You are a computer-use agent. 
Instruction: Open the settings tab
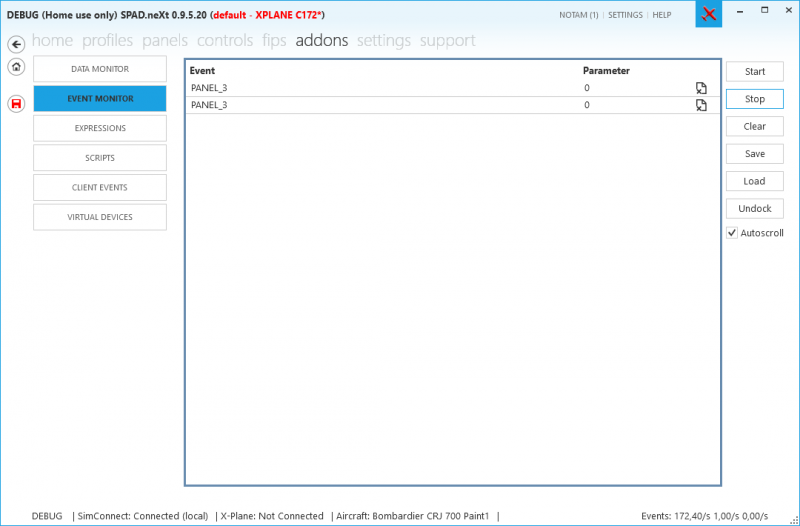click(x=384, y=40)
